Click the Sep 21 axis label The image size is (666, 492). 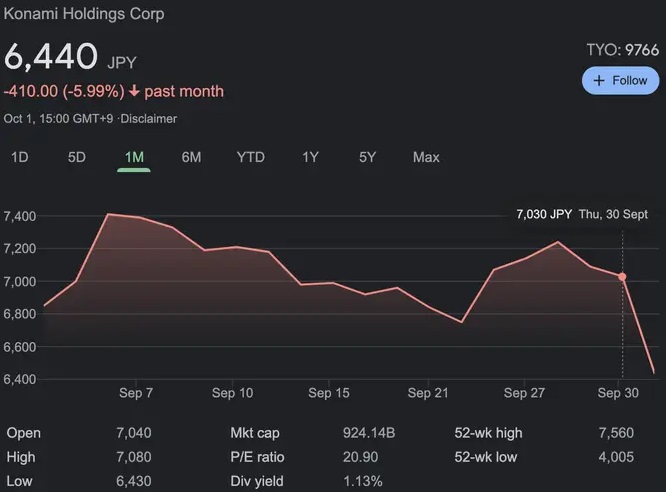click(426, 393)
